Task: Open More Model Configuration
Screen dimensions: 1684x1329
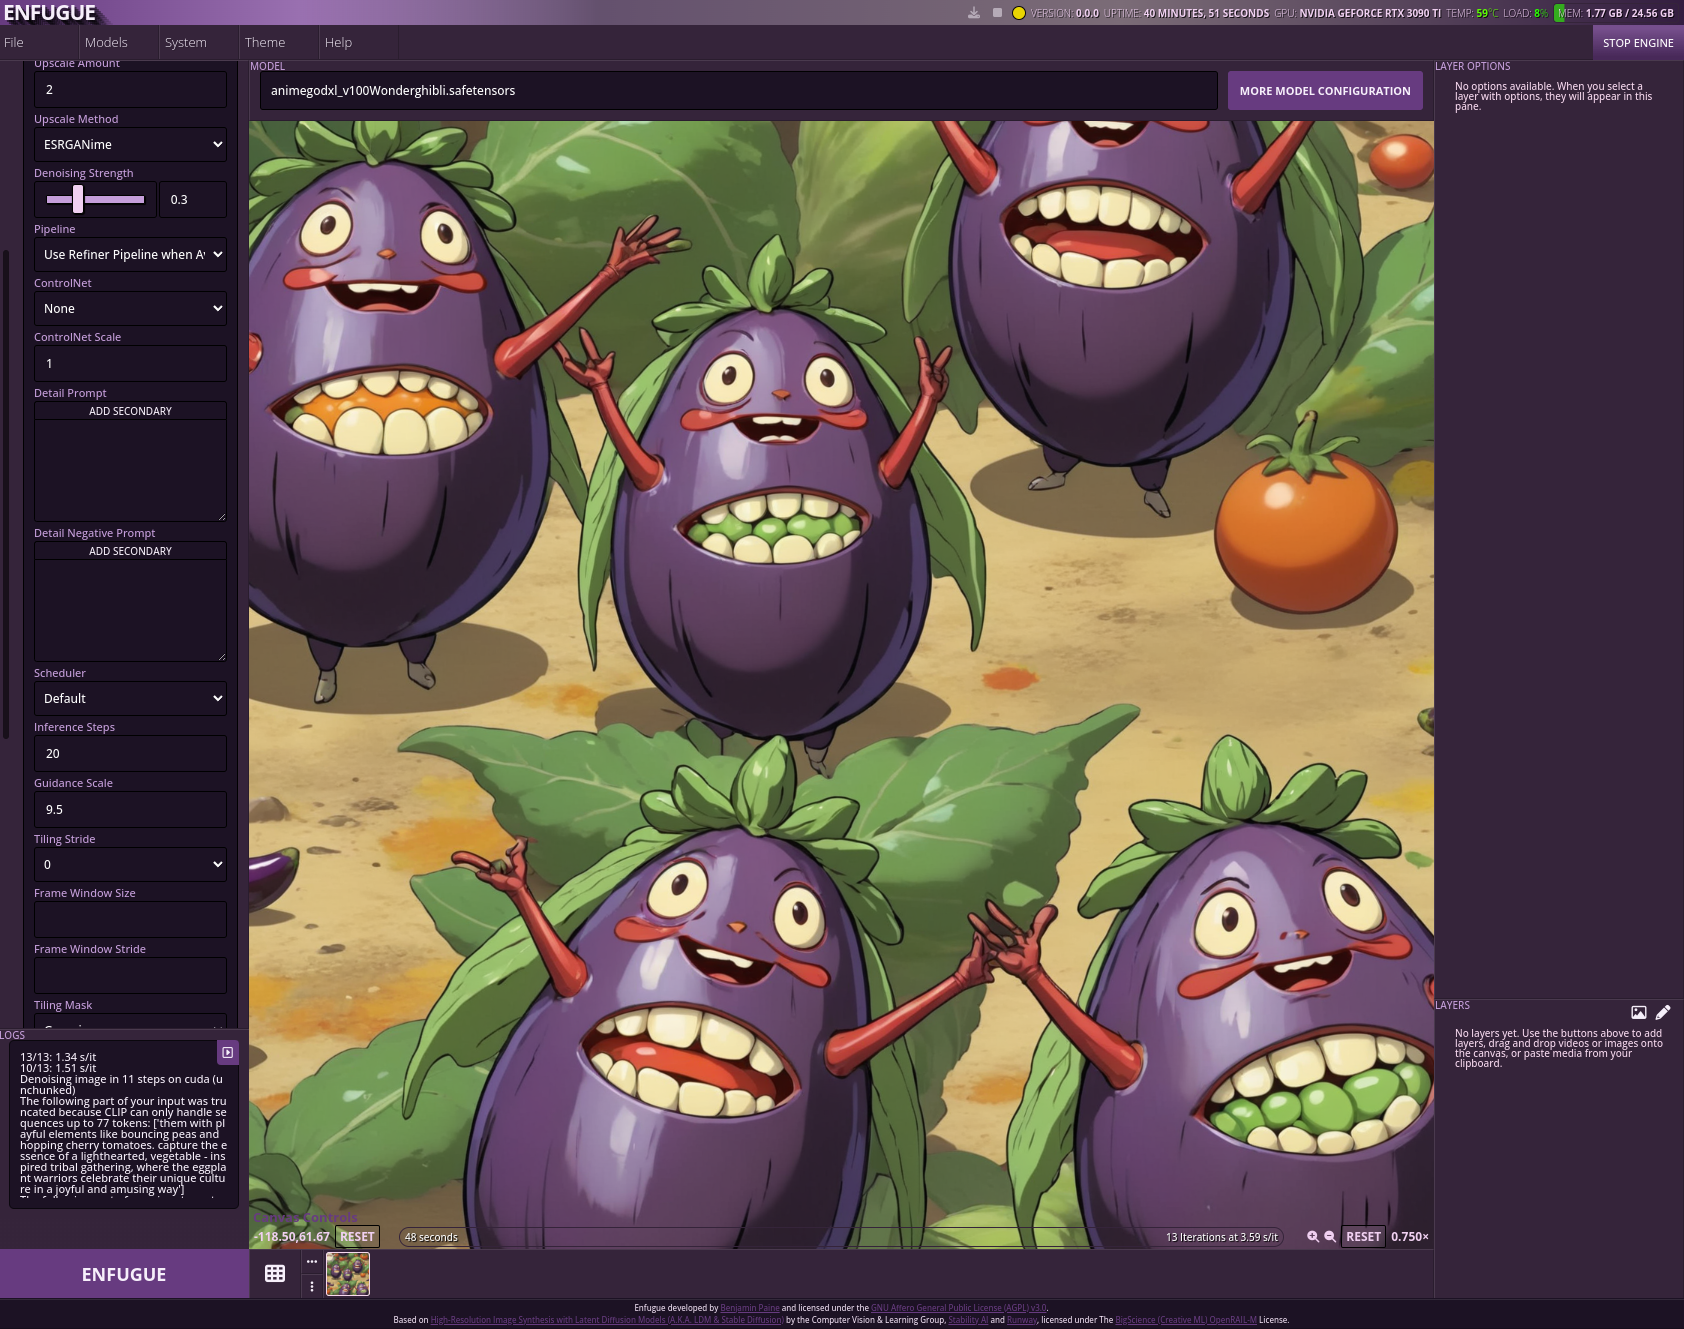Action: coord(1325,91)
